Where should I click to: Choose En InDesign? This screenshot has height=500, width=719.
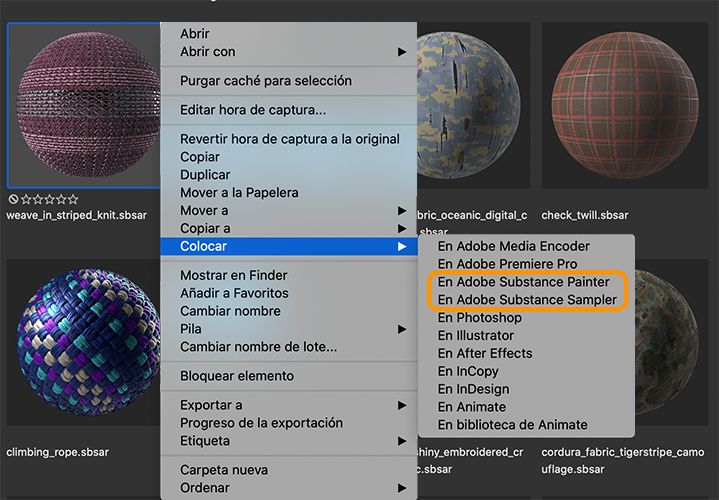526,389
